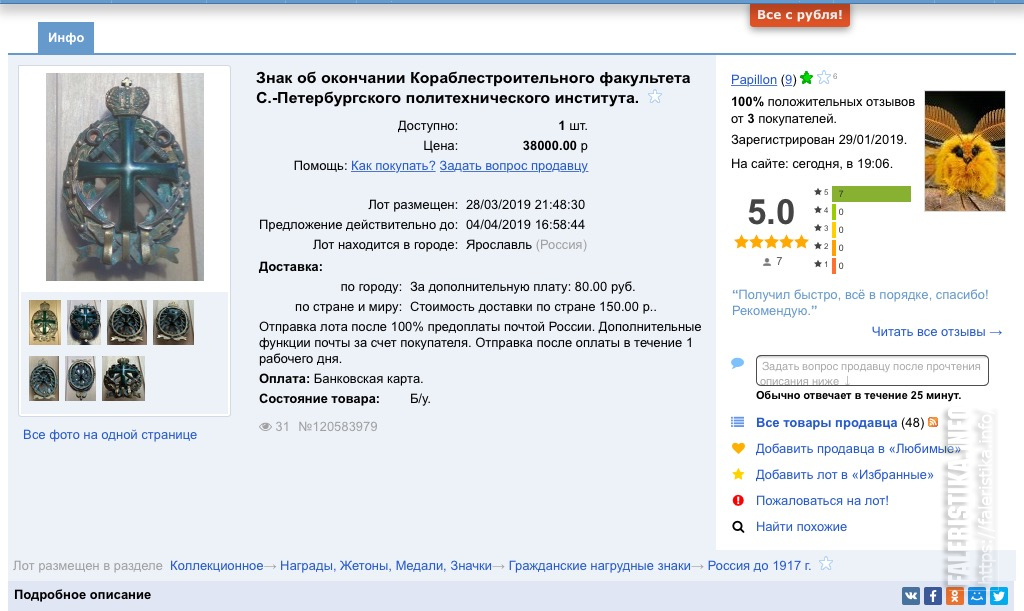Click the magnifier icon for Найти похожие

tap(738, 526)
